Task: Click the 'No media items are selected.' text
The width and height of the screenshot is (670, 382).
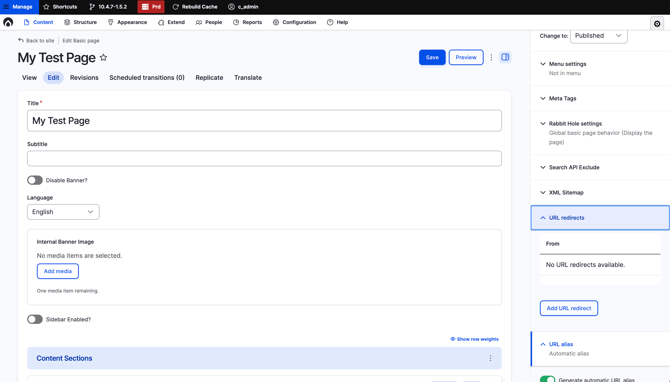Action: point(79,256)
